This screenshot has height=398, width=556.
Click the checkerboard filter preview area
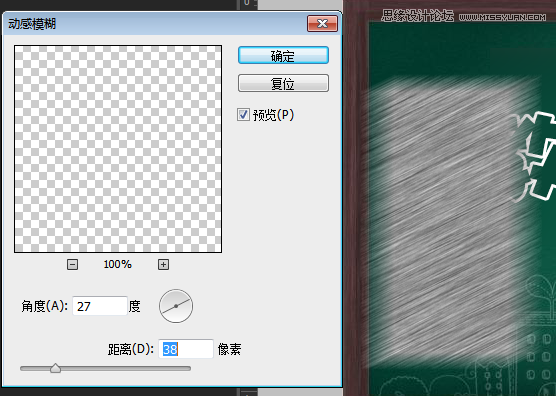point(118,149)
